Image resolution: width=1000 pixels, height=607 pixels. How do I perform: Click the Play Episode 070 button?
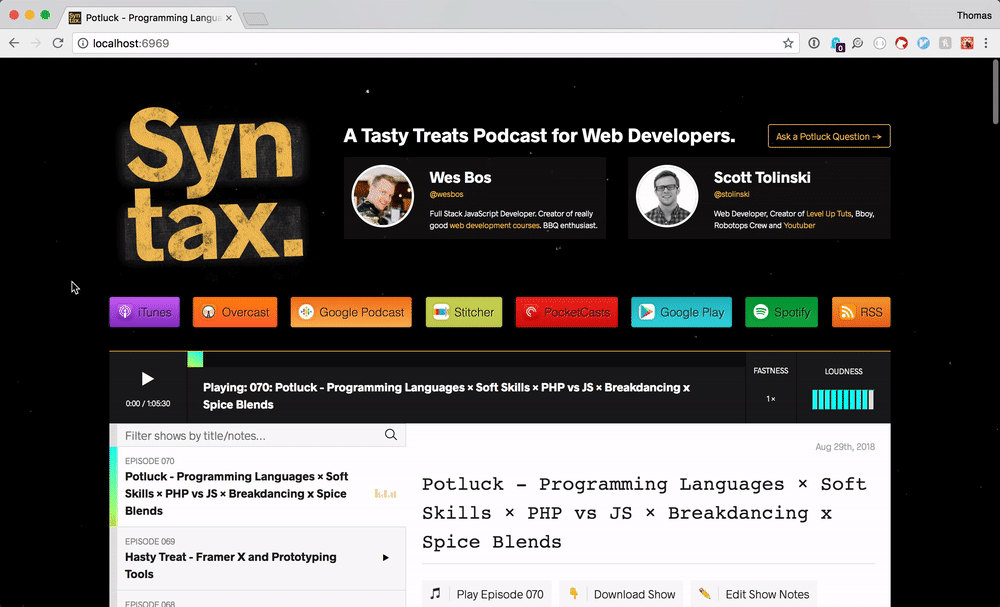click(x=488, y=594)
